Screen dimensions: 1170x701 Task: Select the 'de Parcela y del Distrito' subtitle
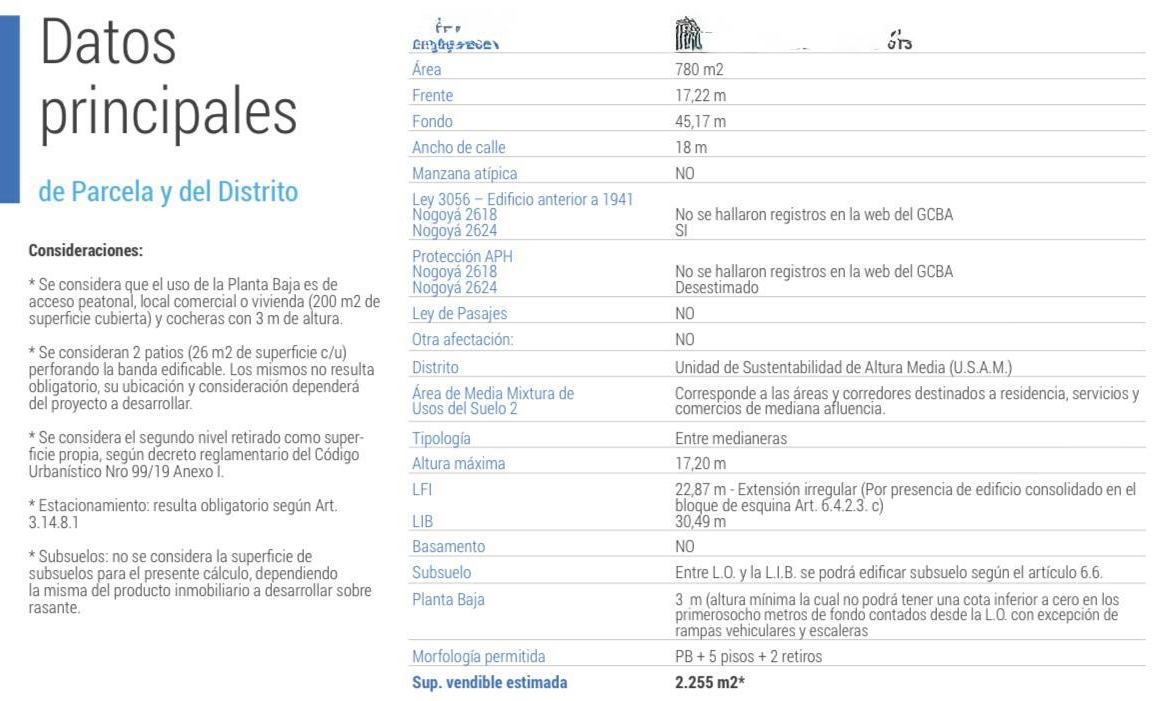tap(168, 192)
